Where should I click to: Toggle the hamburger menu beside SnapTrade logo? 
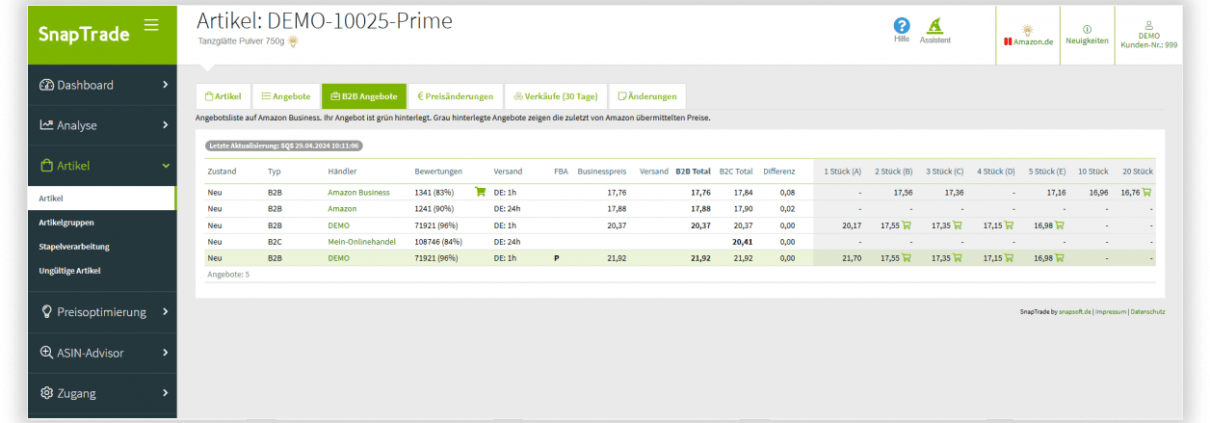(x=151, y=24)
